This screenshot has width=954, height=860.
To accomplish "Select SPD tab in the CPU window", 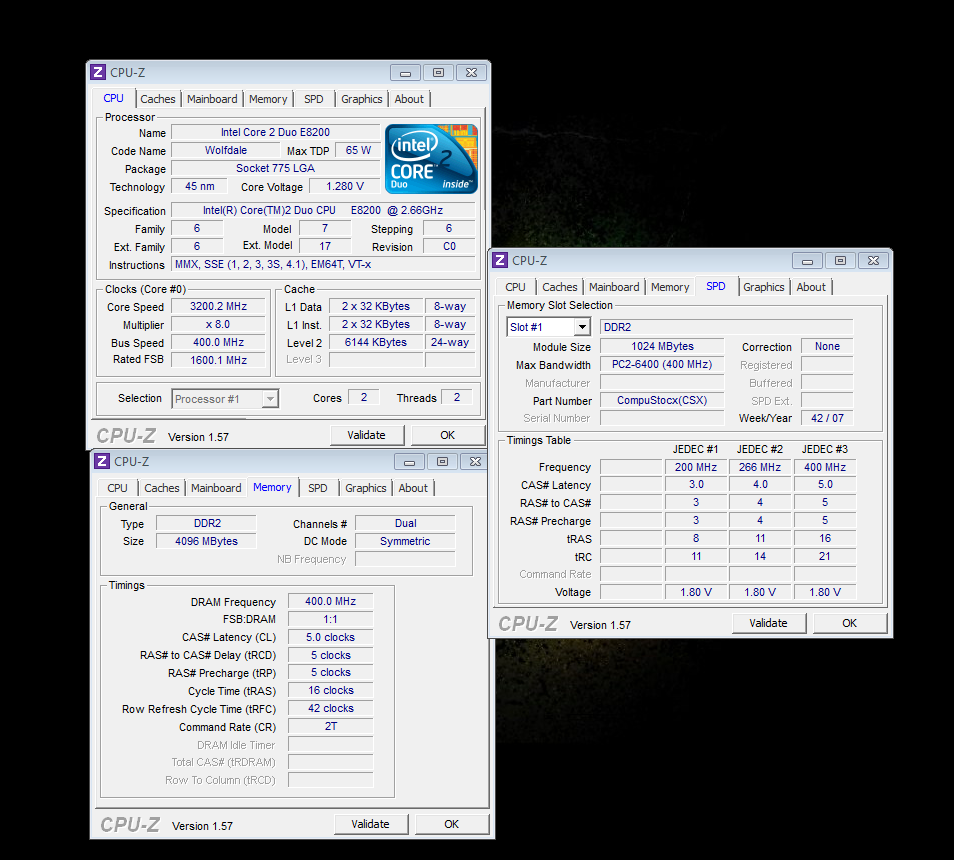I will (x=314, y=99).
